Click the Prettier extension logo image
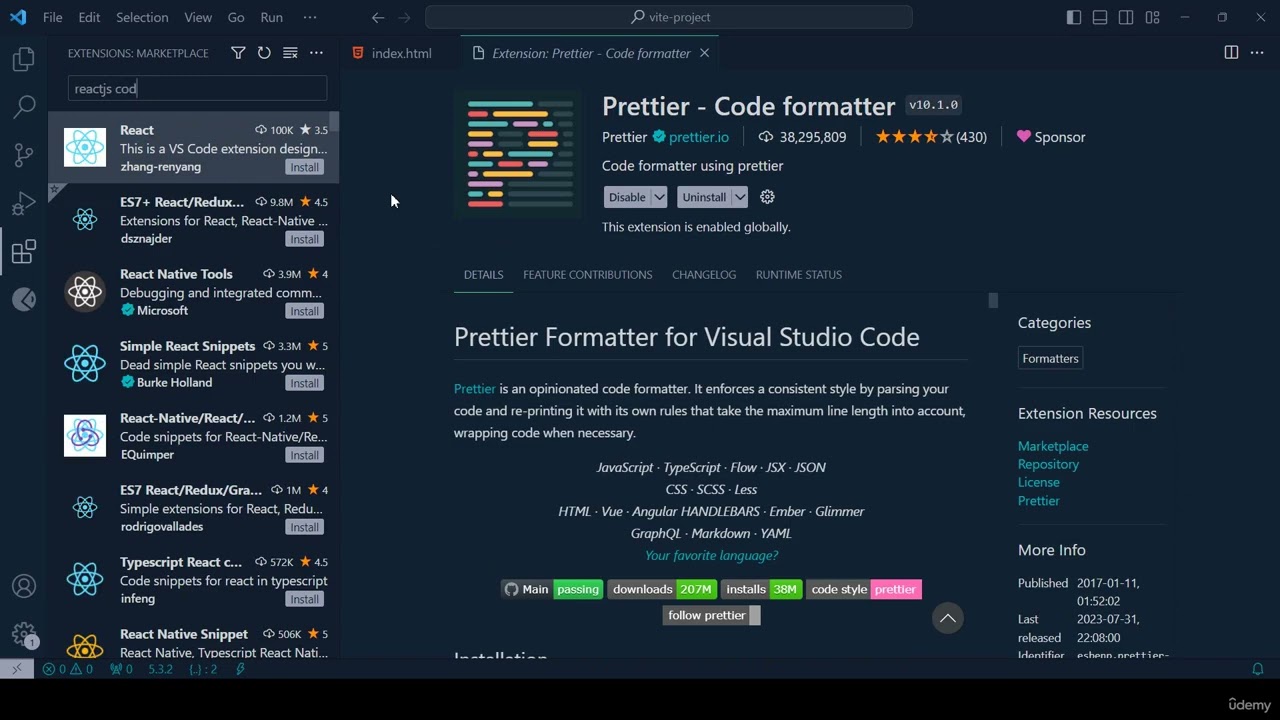 point(517,153)
